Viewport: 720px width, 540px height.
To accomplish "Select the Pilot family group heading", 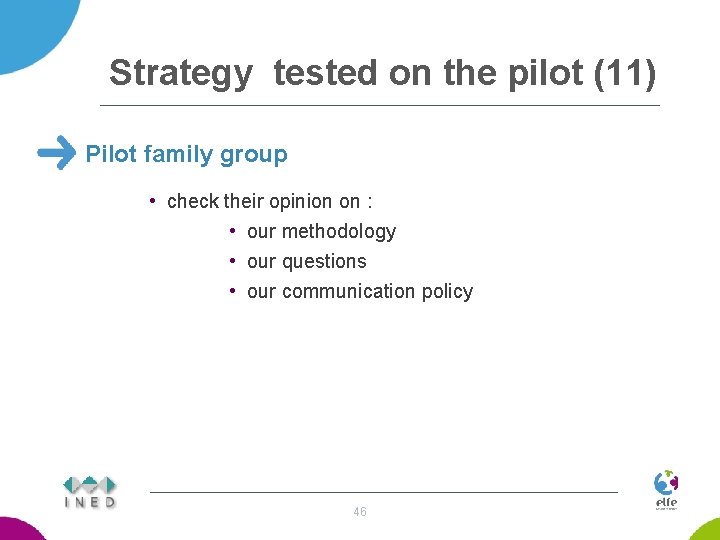I will (x=186, y=154).
